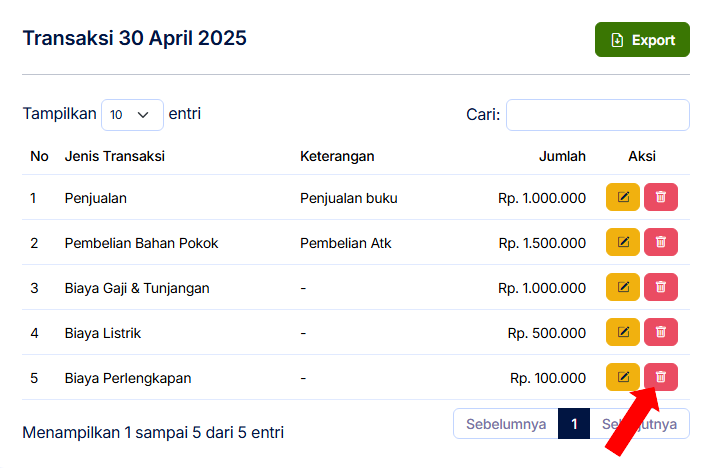Go to the Sebelumnya page
Image resolution: width=704 pixels, height=468 pixels.
click(506, 424)
